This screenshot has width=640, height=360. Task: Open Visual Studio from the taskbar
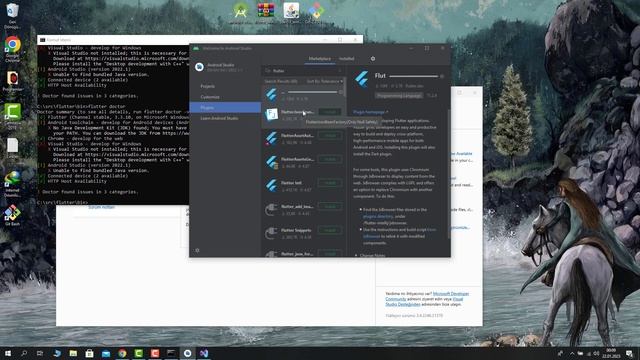204,353
